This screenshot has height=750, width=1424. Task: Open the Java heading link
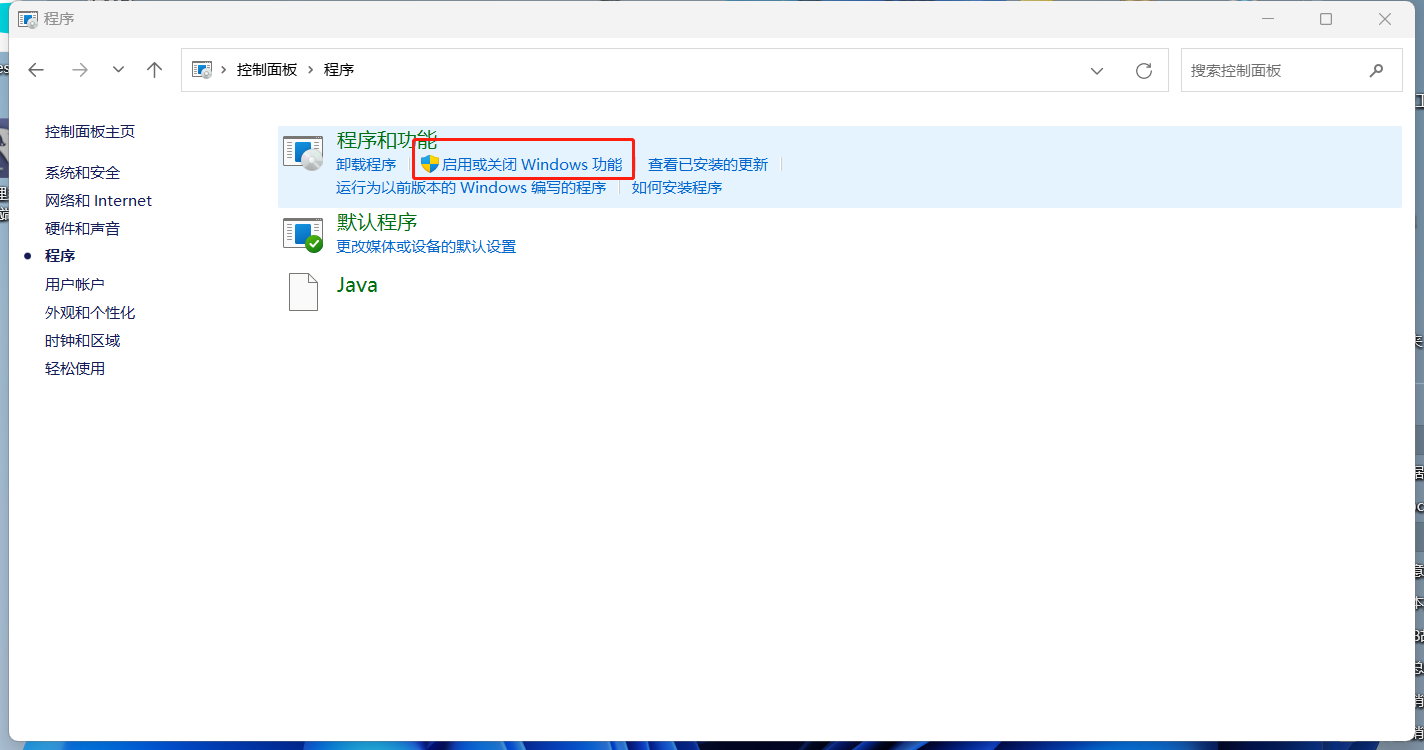coord(357,285)
